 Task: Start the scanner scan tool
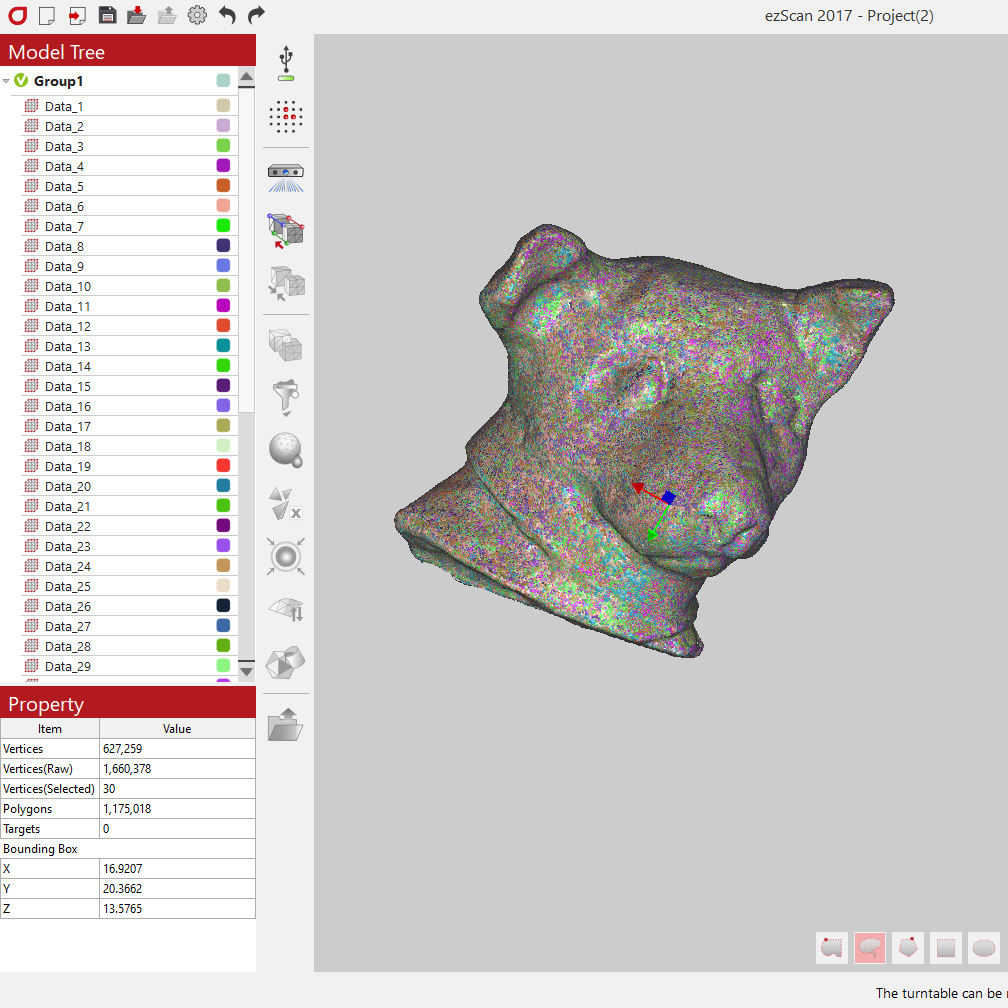click(287, 177)
